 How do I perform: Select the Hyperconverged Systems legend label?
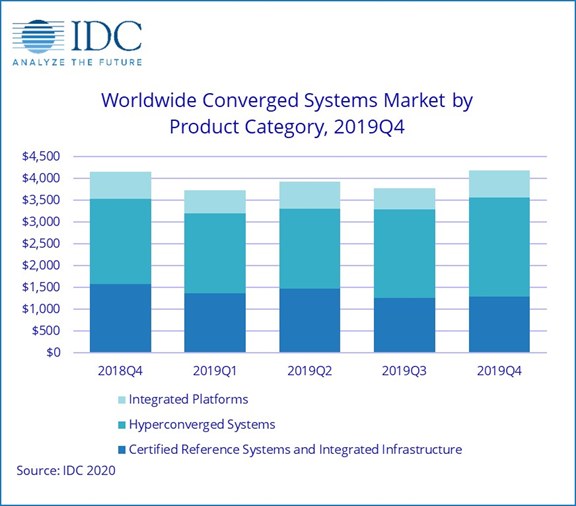click(x=202, y=425)
